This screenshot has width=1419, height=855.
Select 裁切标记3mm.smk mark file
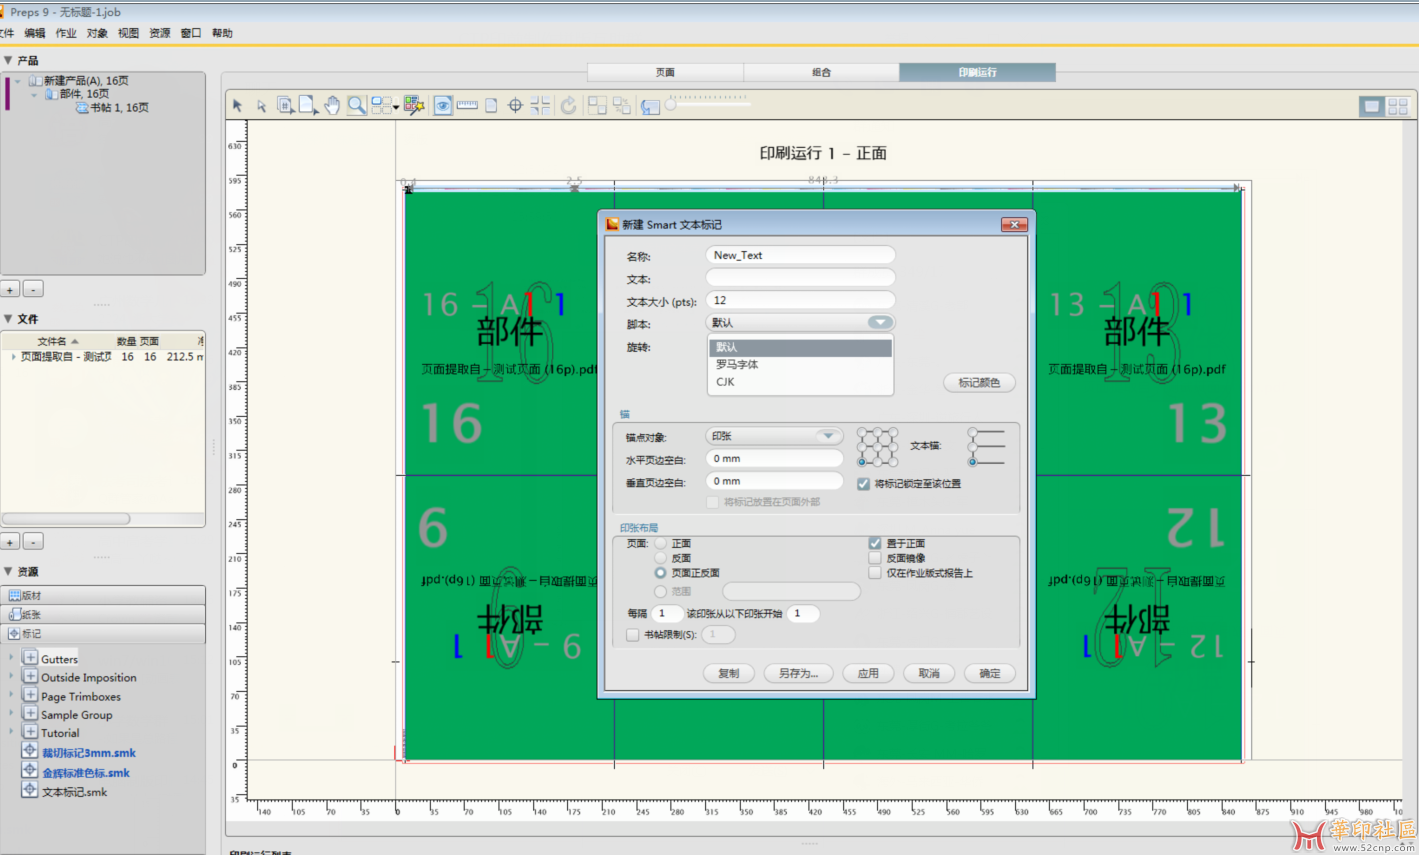[88, 753]
